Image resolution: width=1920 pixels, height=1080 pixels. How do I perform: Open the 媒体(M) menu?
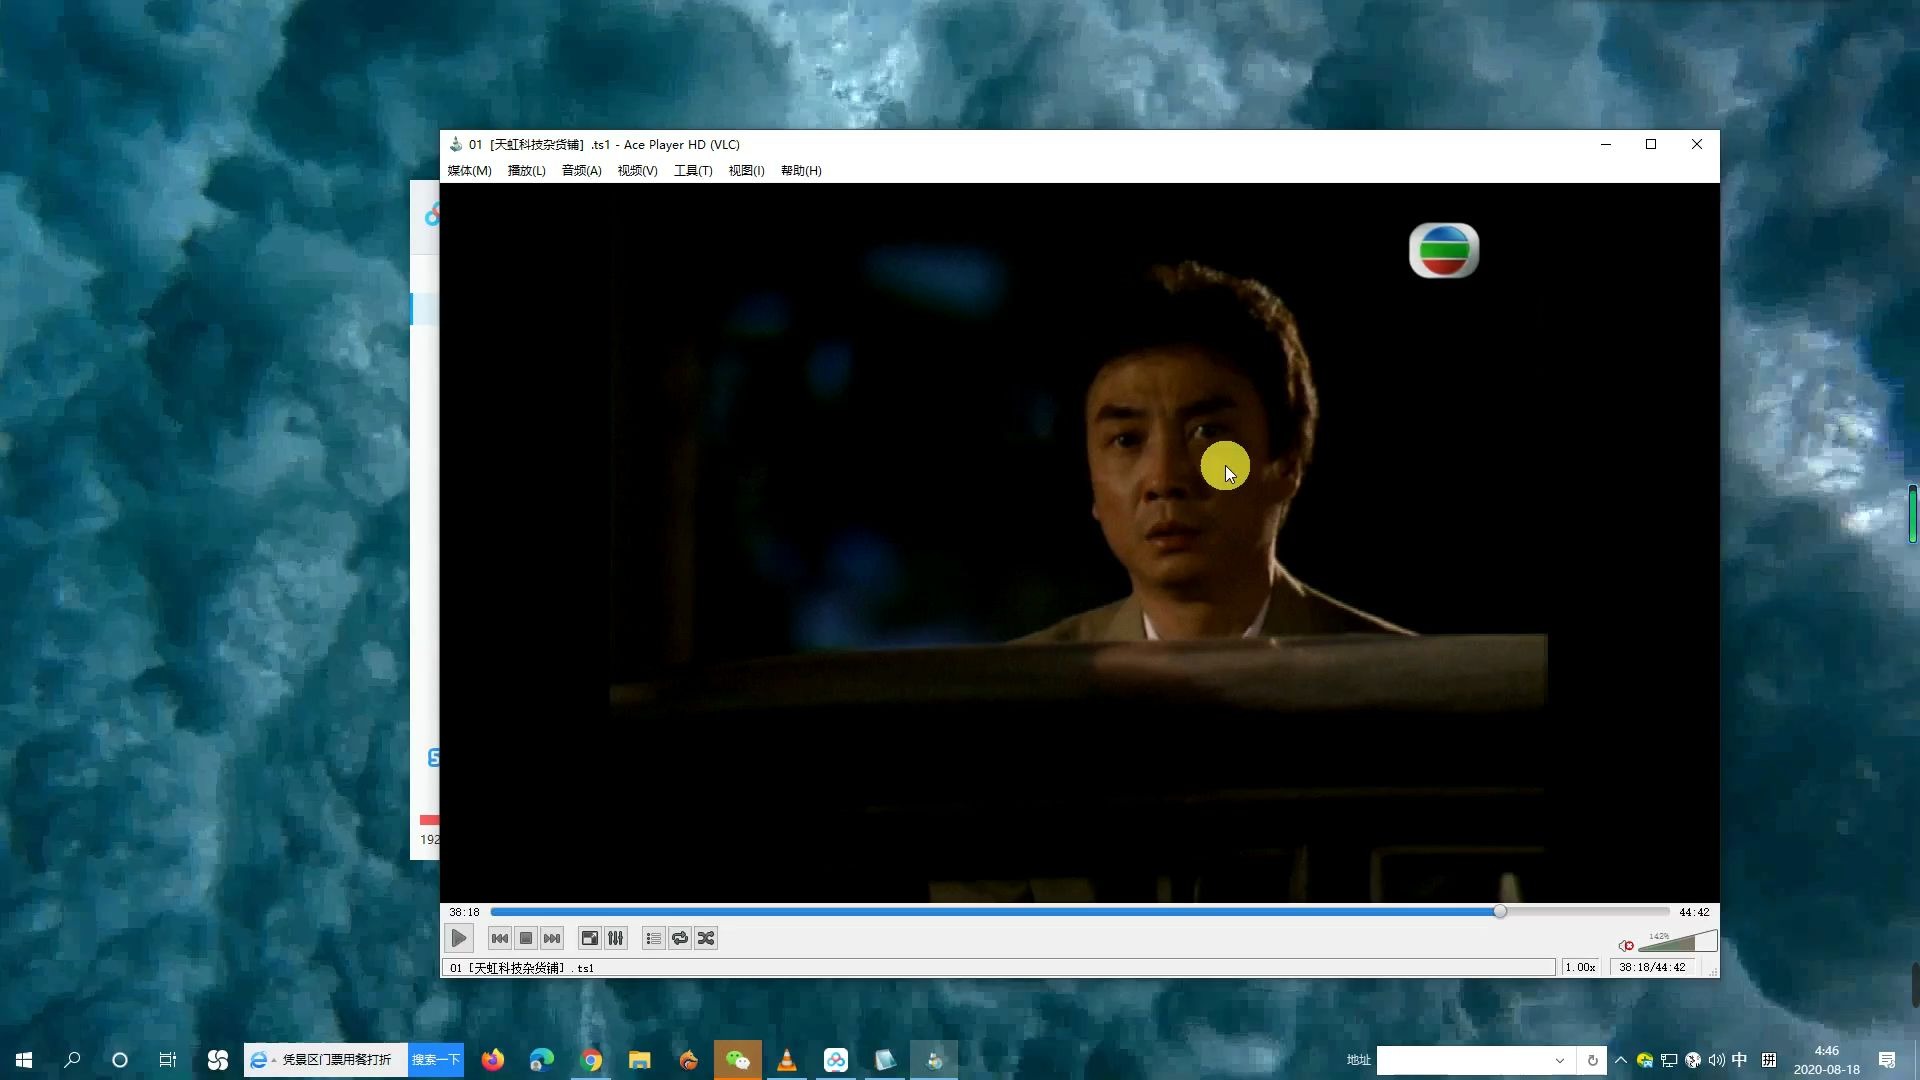click(469, 171)
